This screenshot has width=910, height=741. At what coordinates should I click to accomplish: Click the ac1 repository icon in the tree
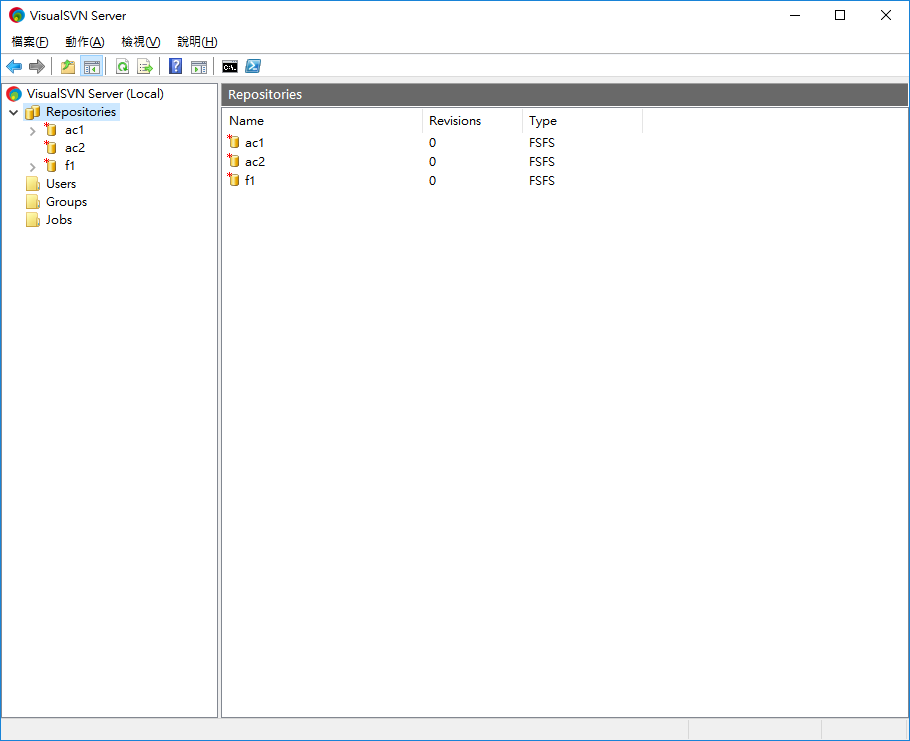(x=50, y=129)
